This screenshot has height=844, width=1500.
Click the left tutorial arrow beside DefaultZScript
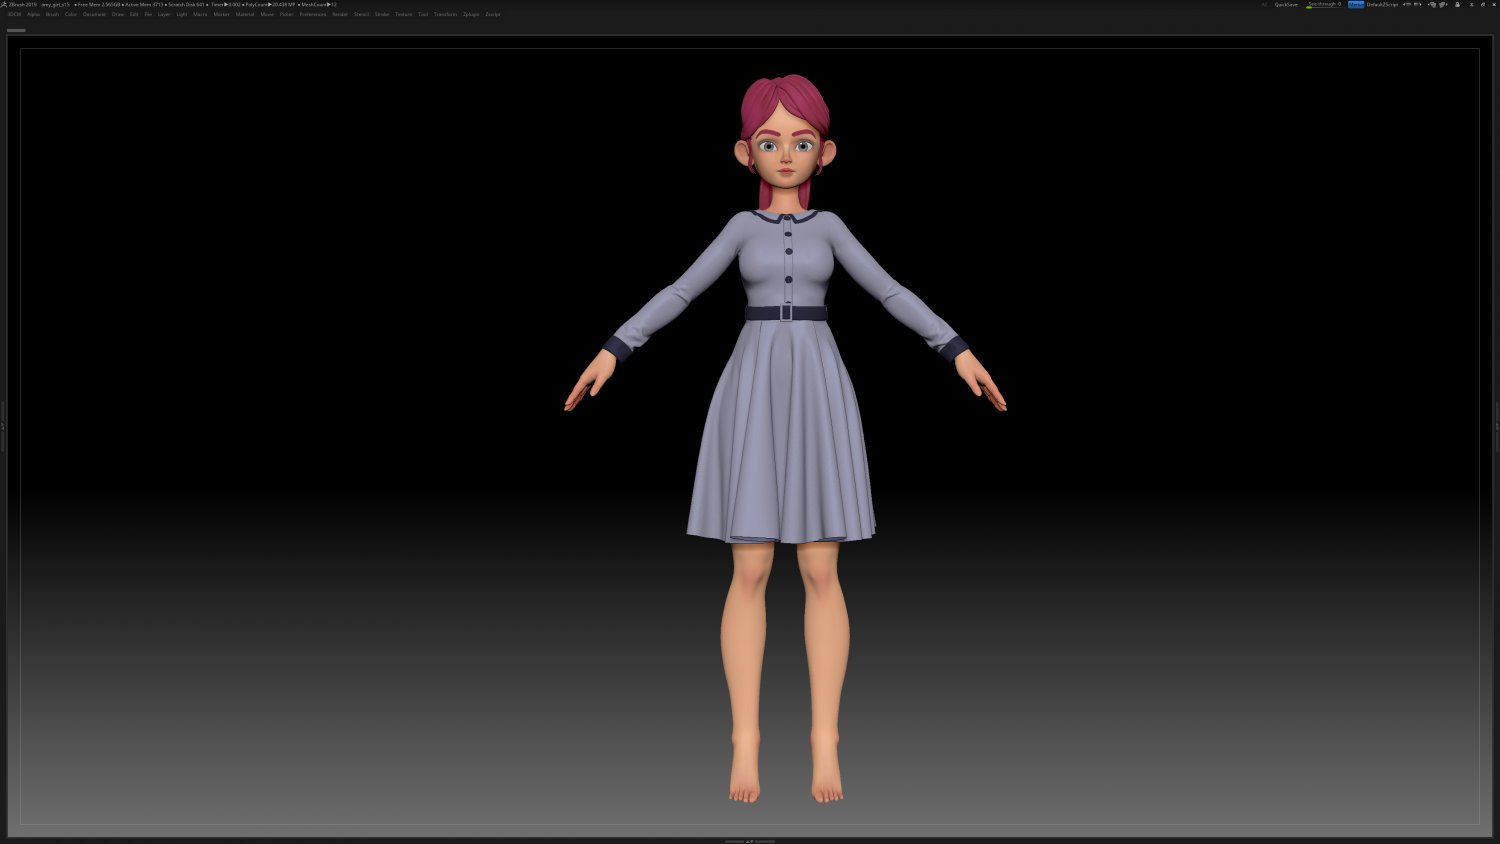[x=1406, y=4]
